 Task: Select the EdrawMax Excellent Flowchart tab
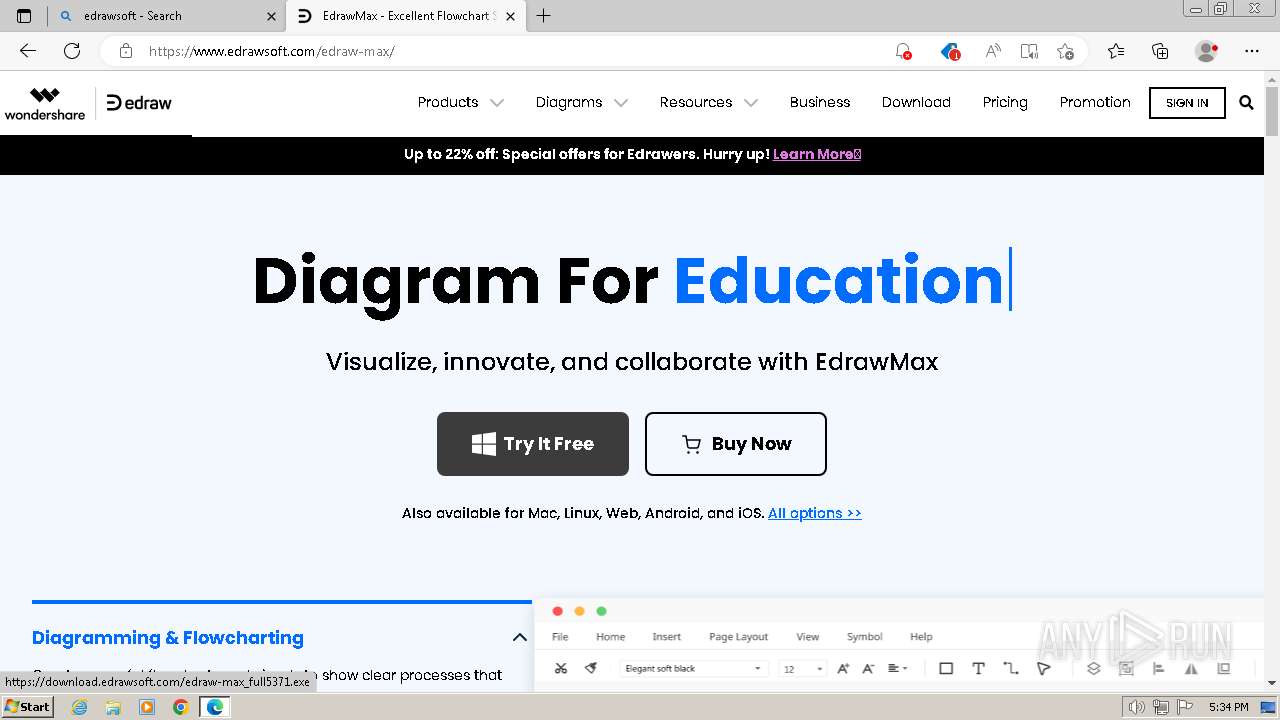click(x=405, y=16)
